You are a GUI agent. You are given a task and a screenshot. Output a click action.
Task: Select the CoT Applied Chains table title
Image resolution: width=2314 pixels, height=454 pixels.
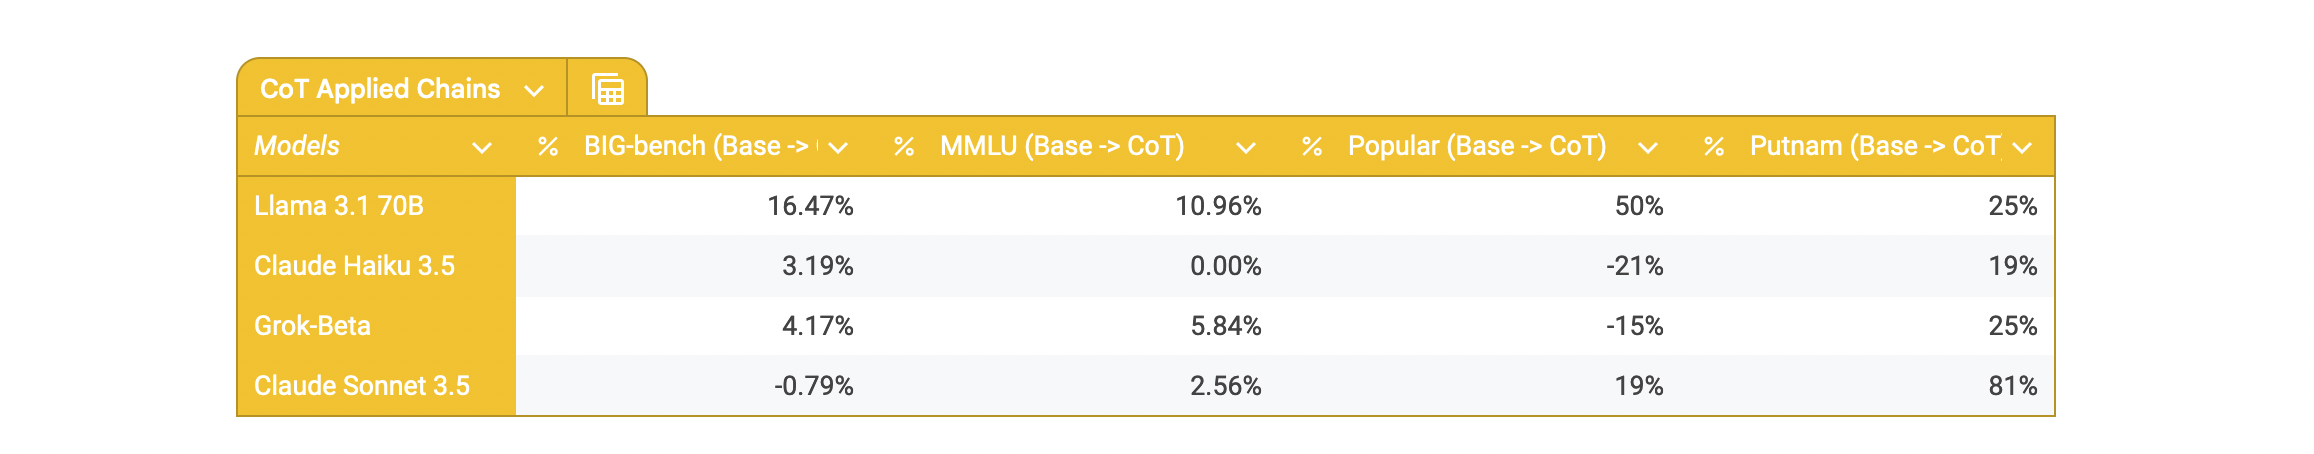tap(380, 89)
